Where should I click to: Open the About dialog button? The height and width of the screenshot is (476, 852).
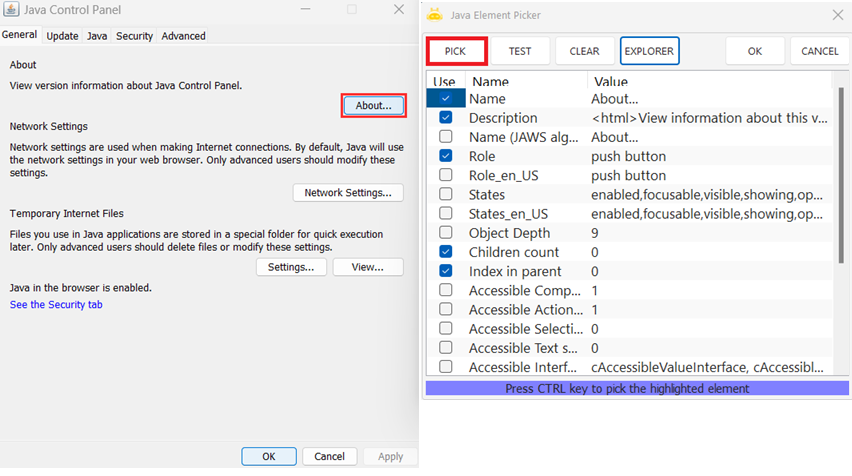373,105
